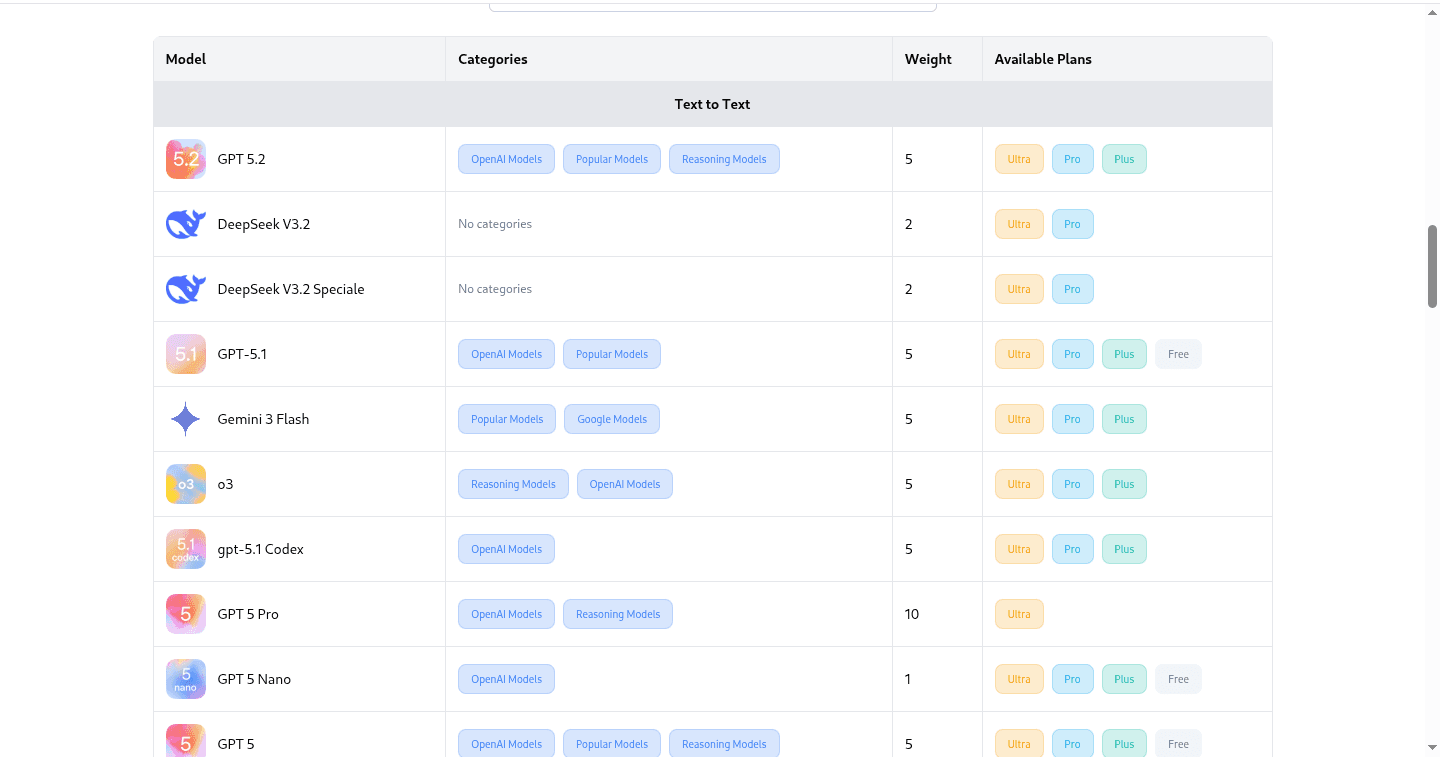Click the Pro badge in DeepSeek V3.2 Speciale row
The height and width of the screenshot is (757, 1440).
(1072, 289)
